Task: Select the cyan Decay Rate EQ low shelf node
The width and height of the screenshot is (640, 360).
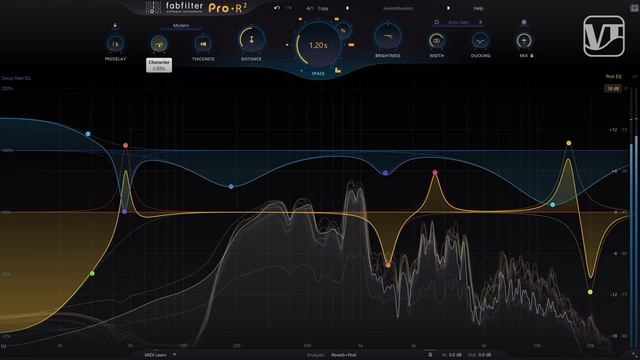Action: pos(88,134)
